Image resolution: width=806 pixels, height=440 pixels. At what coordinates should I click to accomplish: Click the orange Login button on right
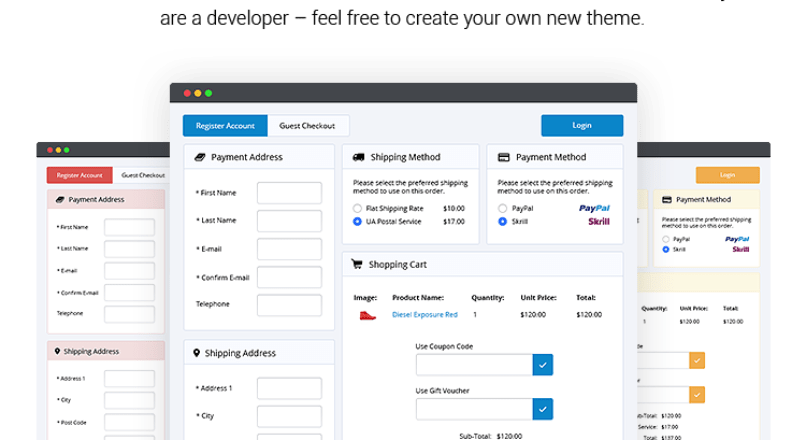tap(727, 175)
